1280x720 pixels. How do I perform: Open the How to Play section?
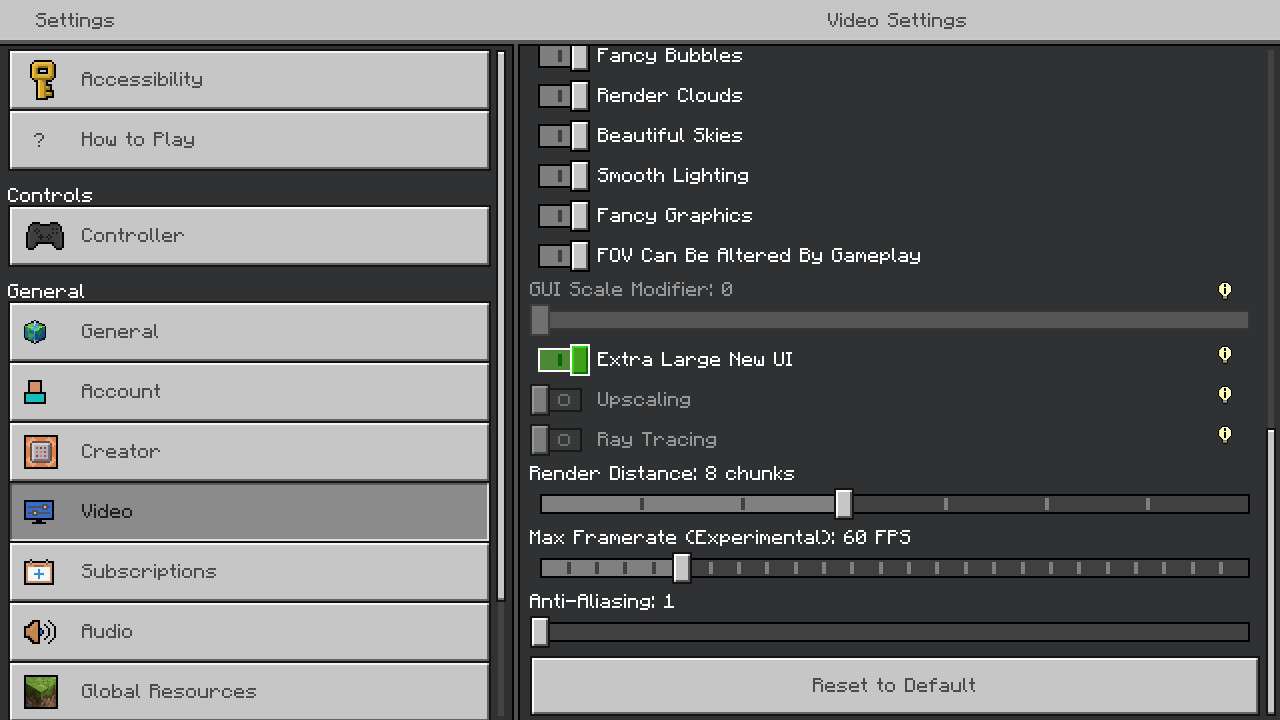click(x=249, y=140)
